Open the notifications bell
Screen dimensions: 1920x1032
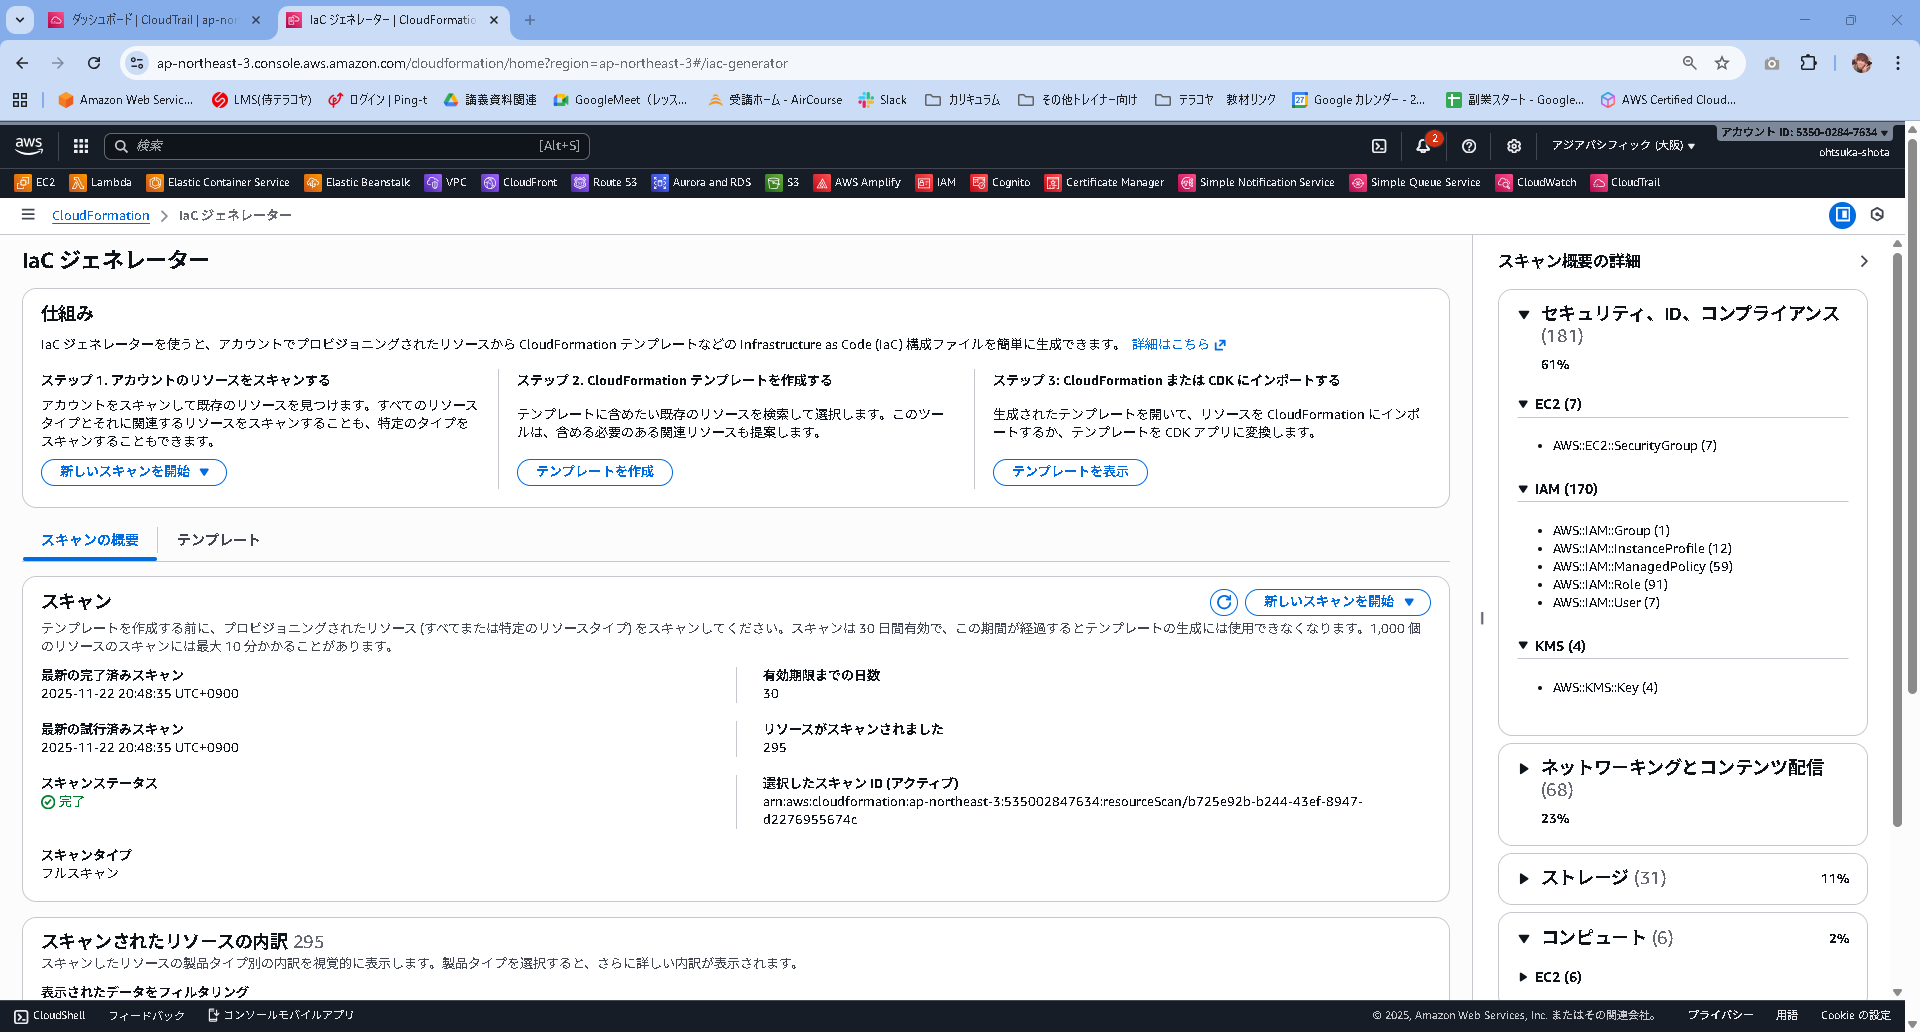coord(1423,146)
